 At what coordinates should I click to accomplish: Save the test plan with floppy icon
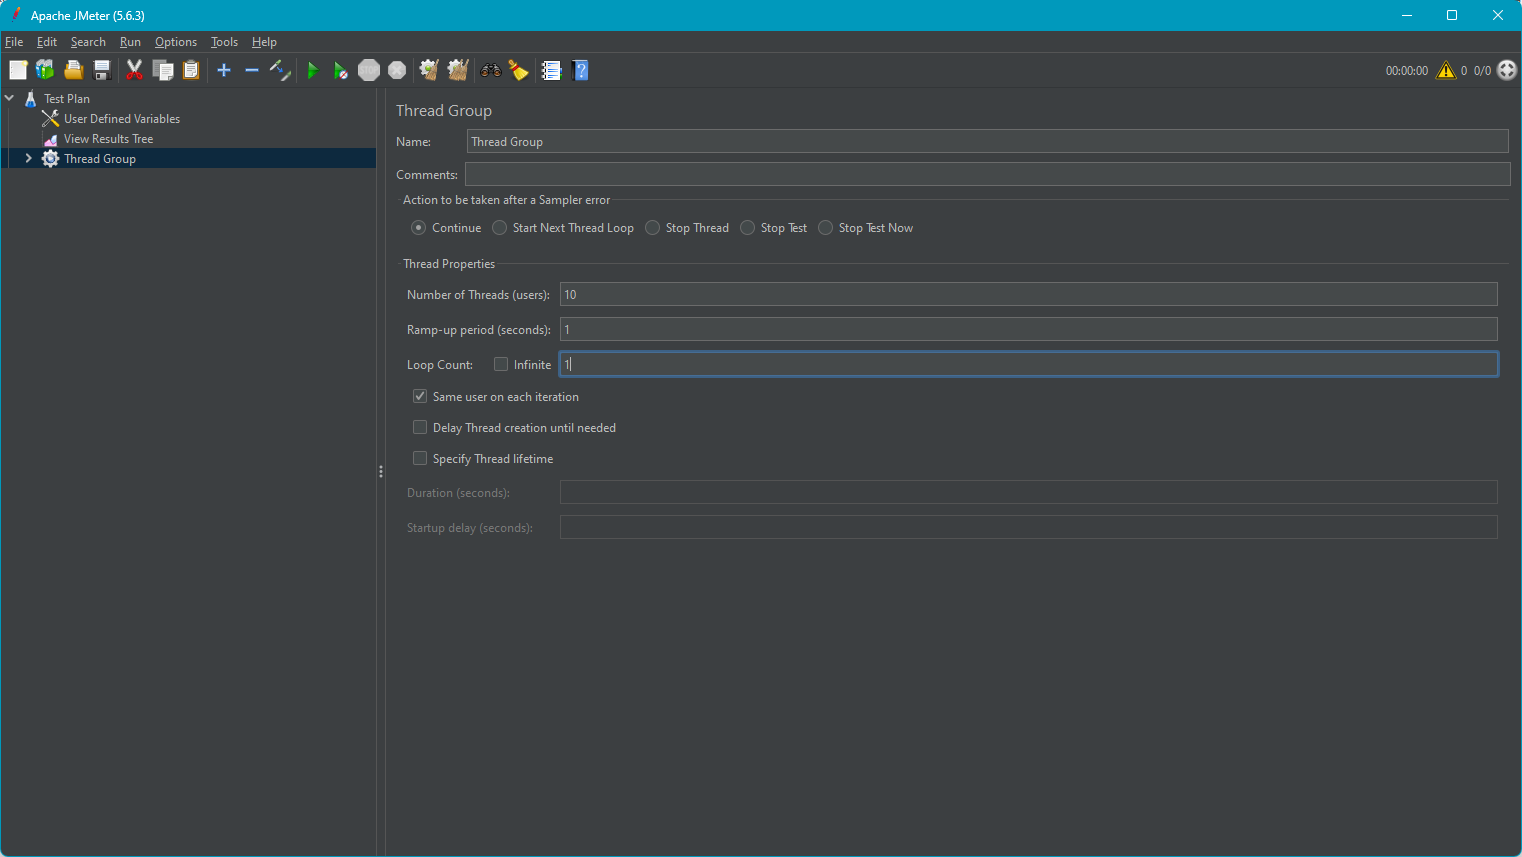(x=101, y=70)
